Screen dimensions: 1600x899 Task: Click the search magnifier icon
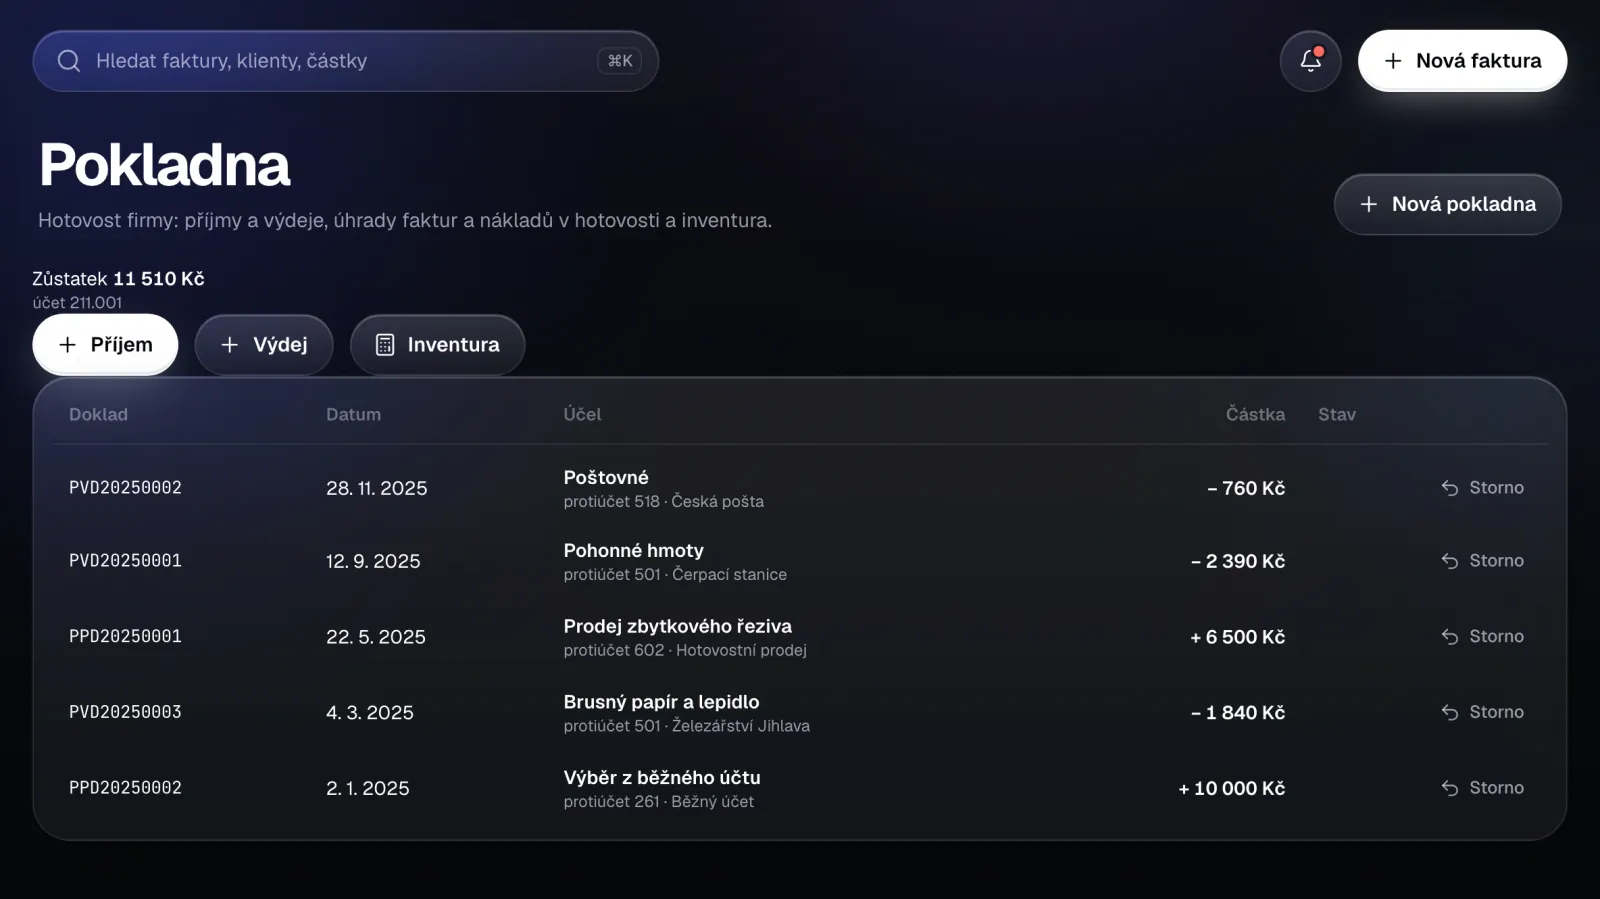(x=69, y=61)
